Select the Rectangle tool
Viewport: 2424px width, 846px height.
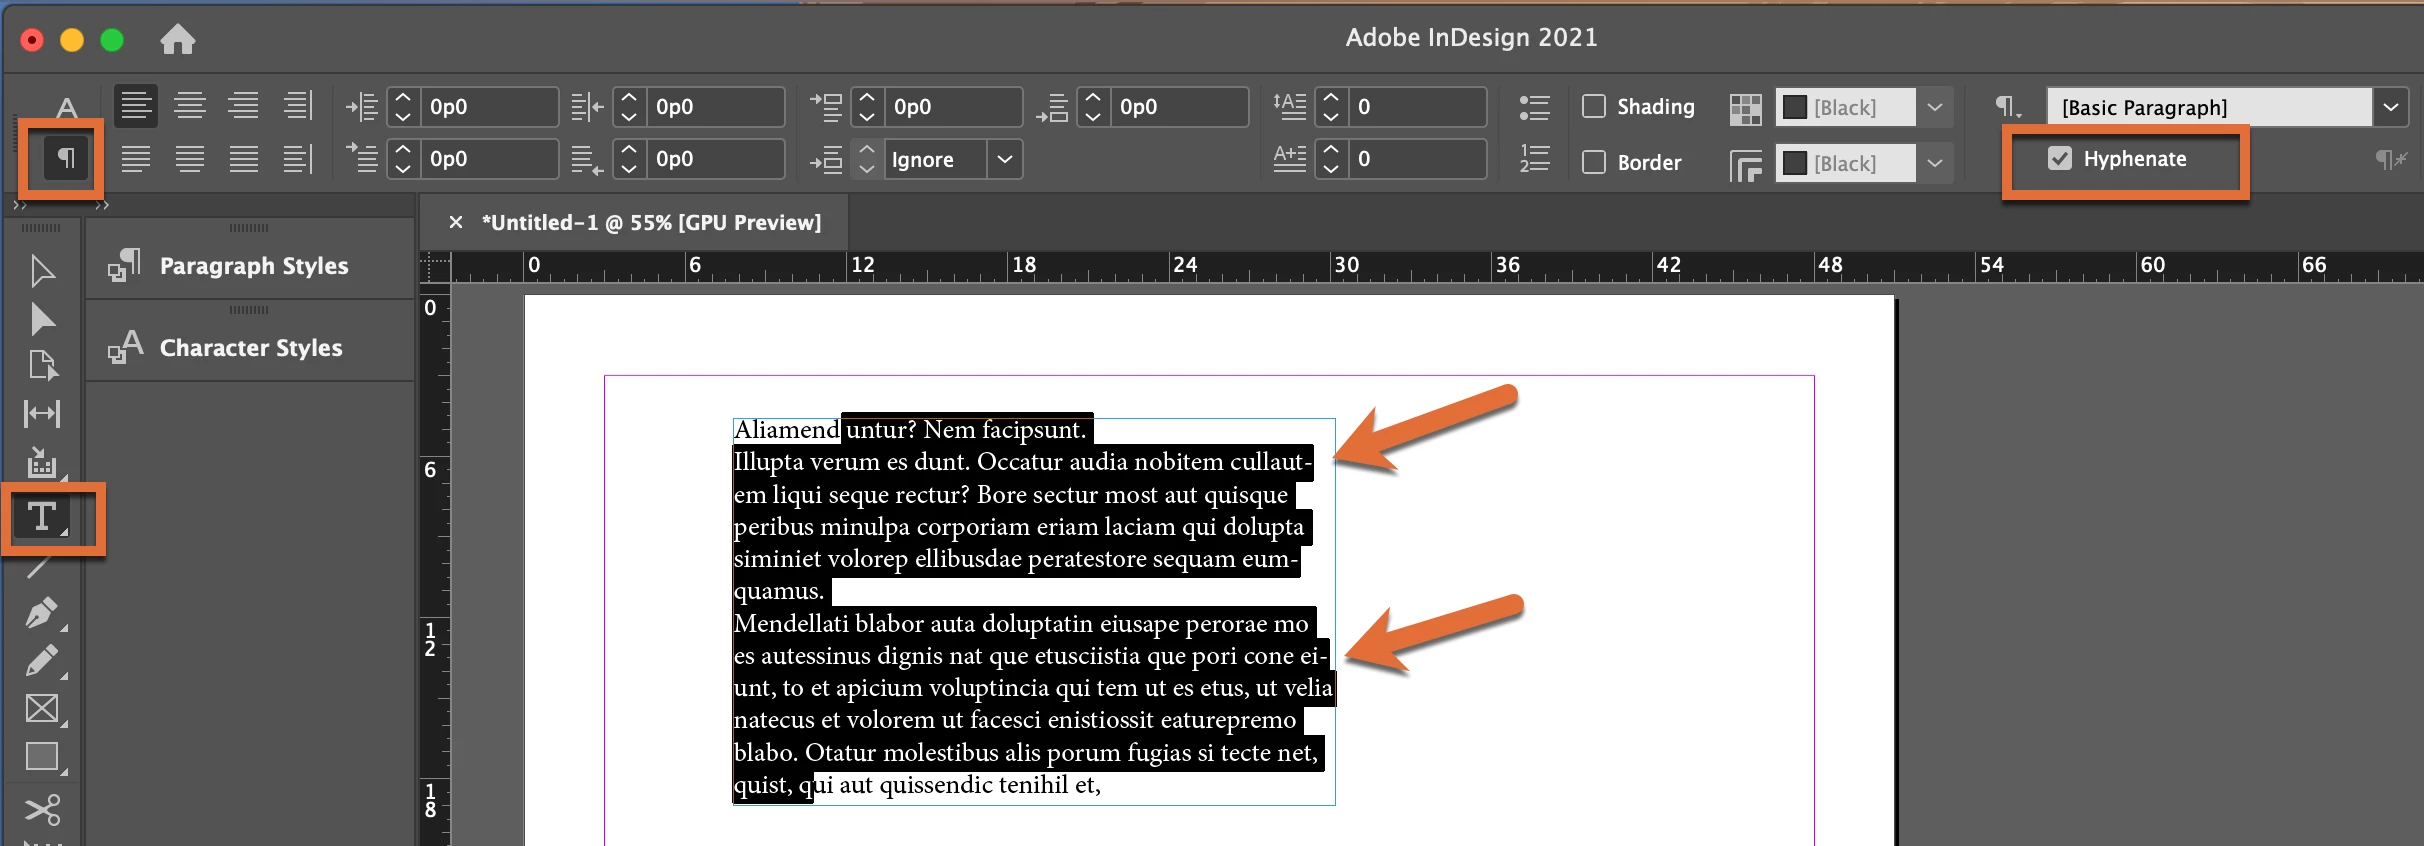click(42, 756)
